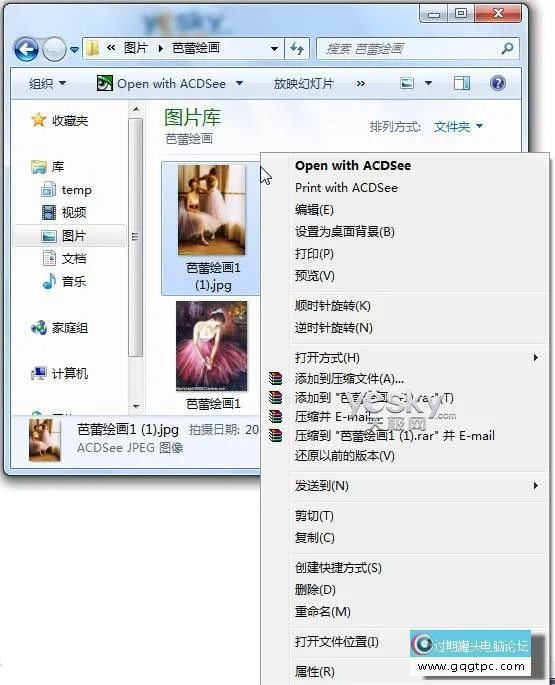Click the 家庭组 homegroup icon

(x=39, y=328)
